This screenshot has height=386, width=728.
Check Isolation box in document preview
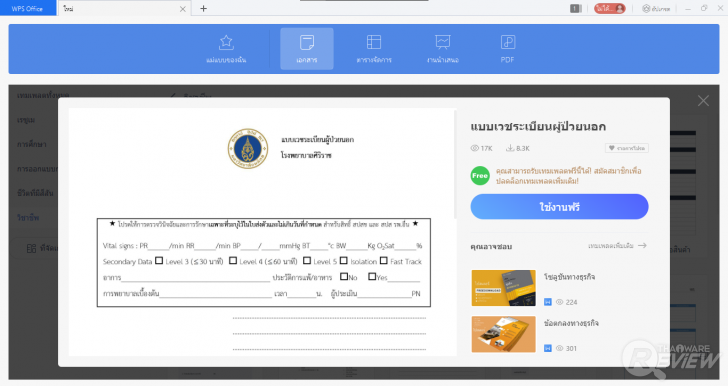pos(344,261)
